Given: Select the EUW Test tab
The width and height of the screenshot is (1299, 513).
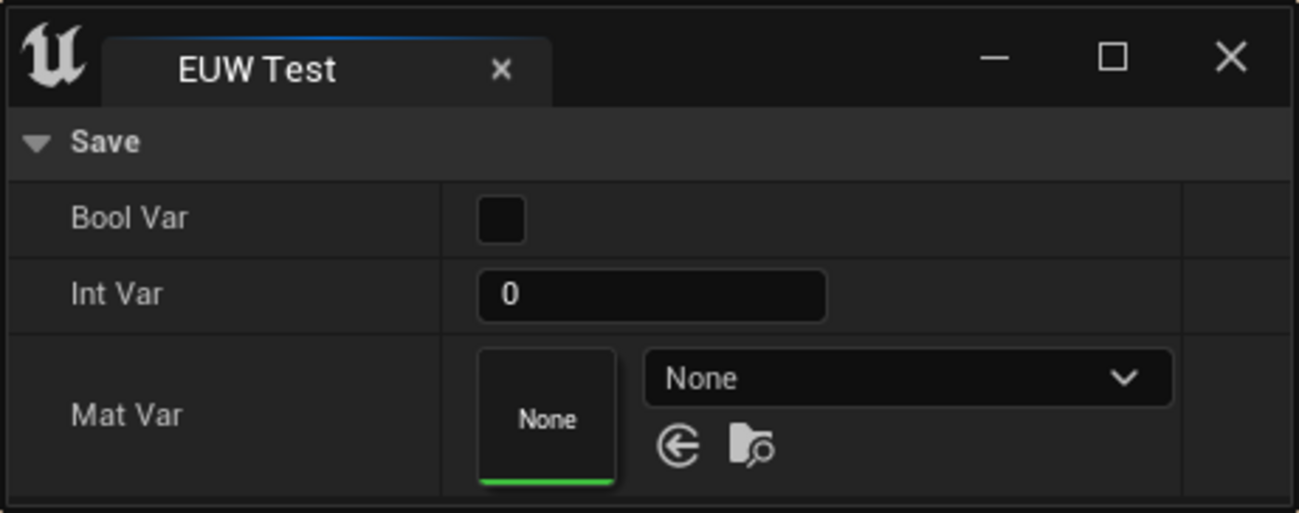Looking at the screenshot, I should (x=257, y=70).
